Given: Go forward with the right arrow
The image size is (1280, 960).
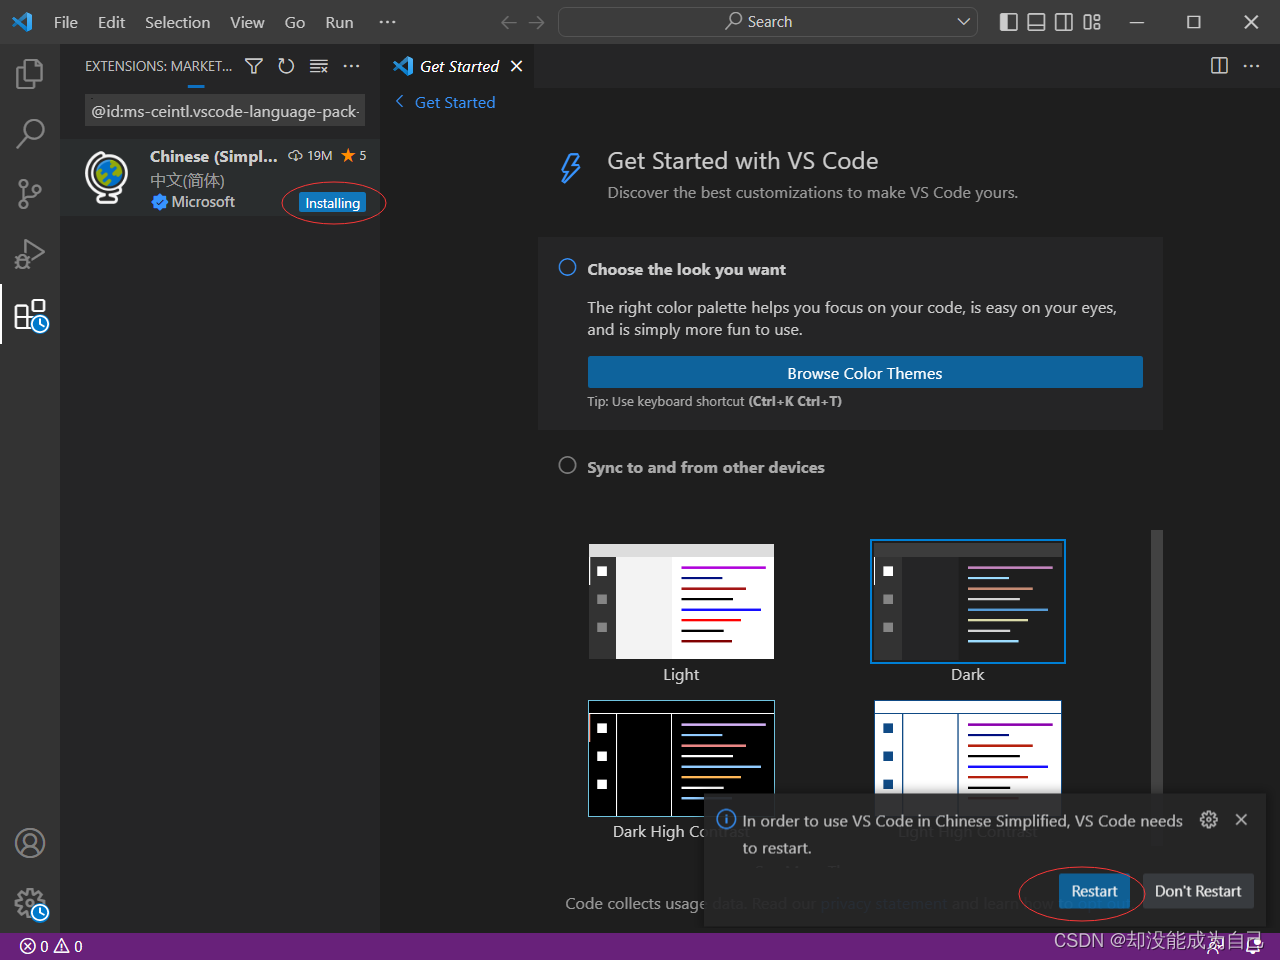Looking at the screenshot, I should (x=537, y=22).
